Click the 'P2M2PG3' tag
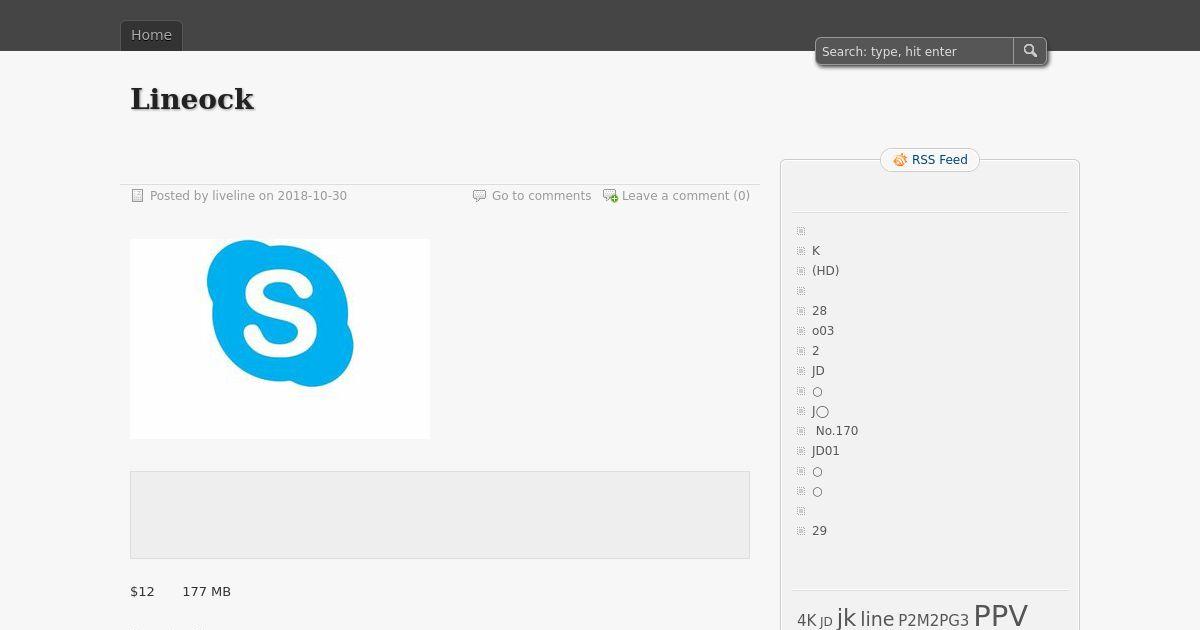 [x=933, y=621]
